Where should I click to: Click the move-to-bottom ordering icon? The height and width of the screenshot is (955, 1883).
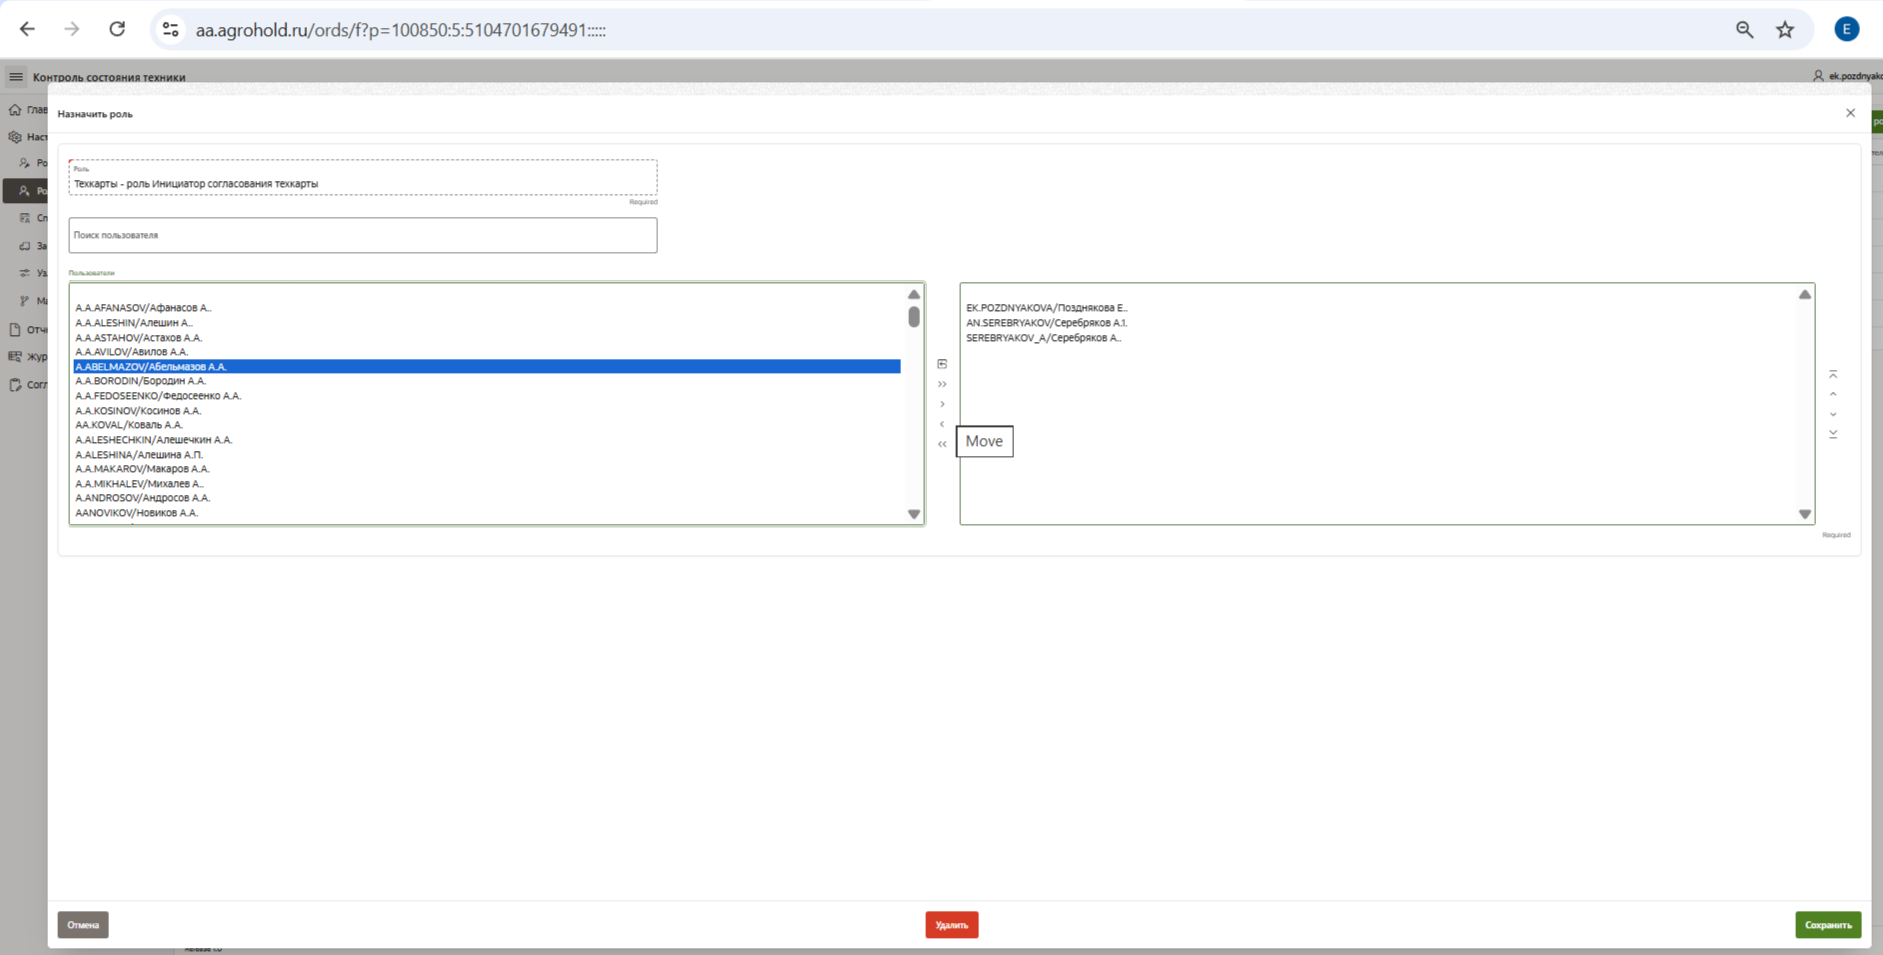1833,434
